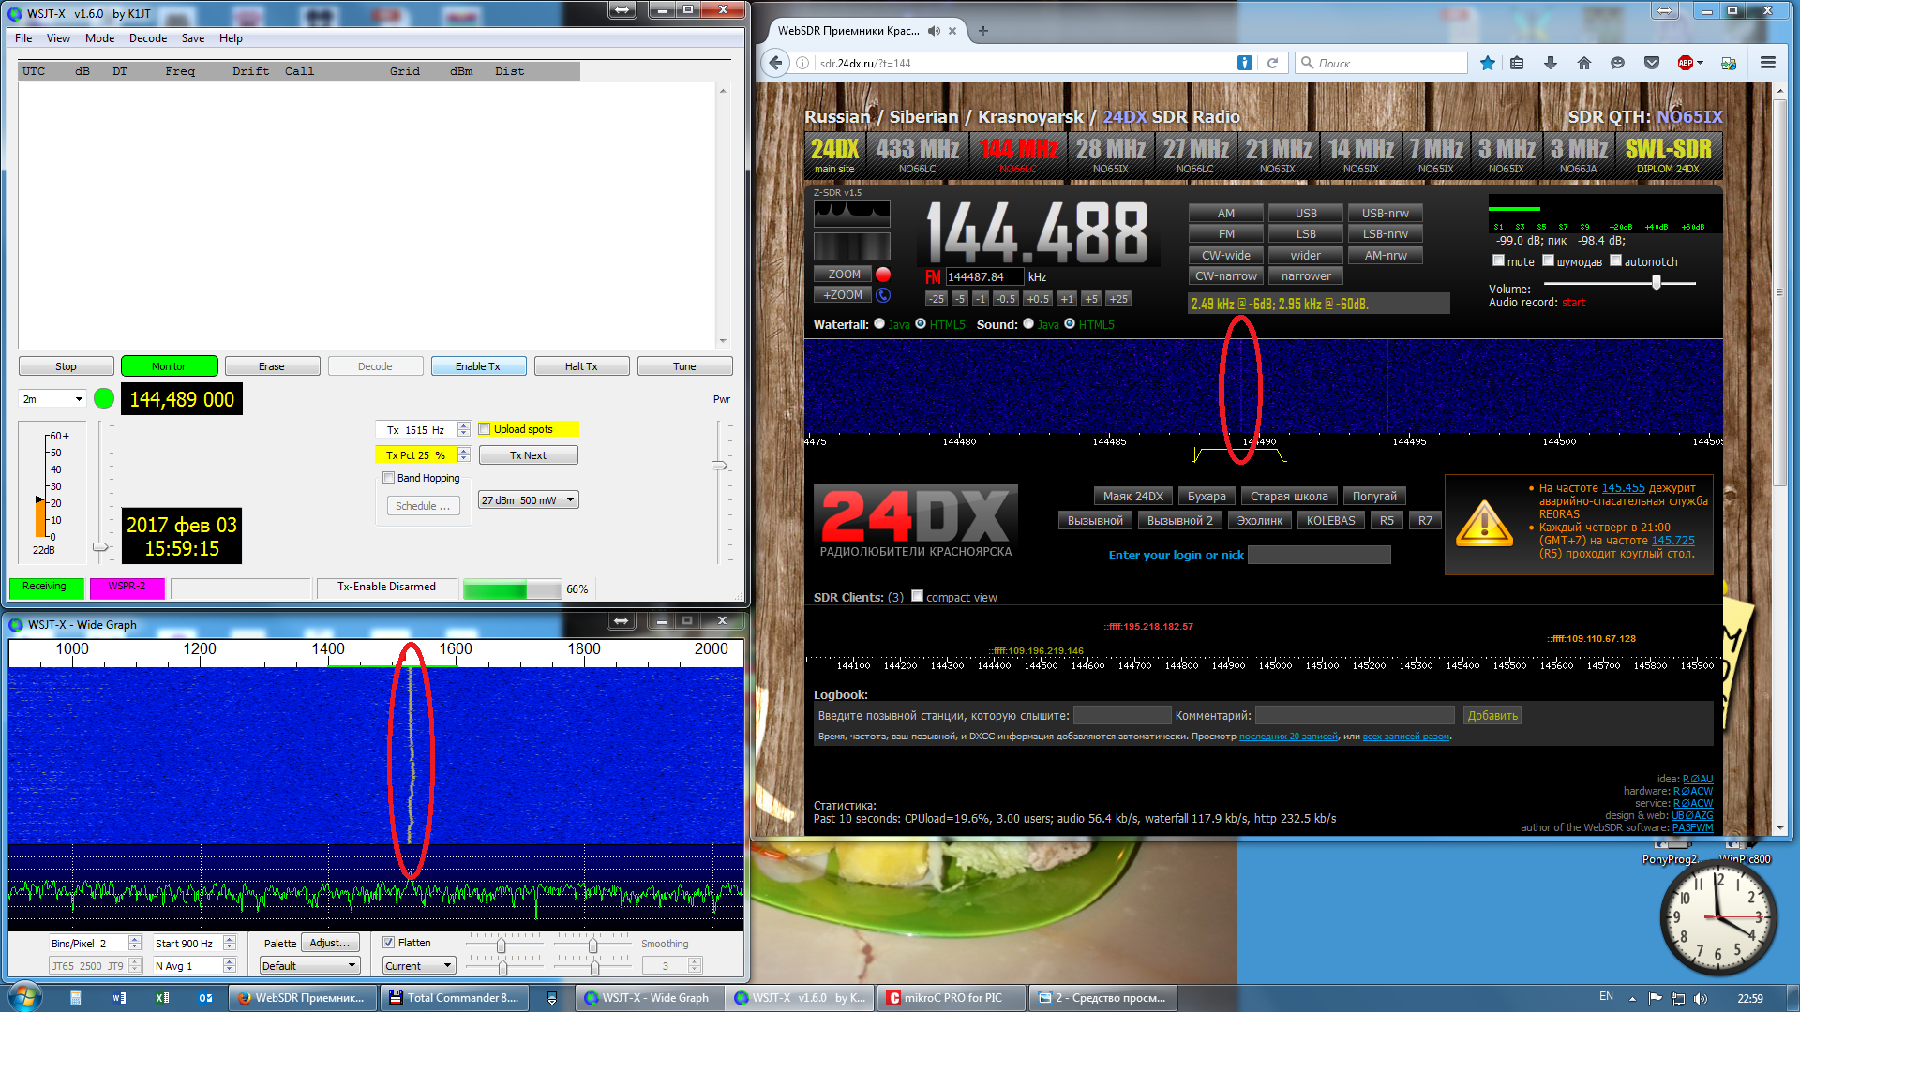
Task: Open the Firefox hamburger menu
Action: (1768, 63)
